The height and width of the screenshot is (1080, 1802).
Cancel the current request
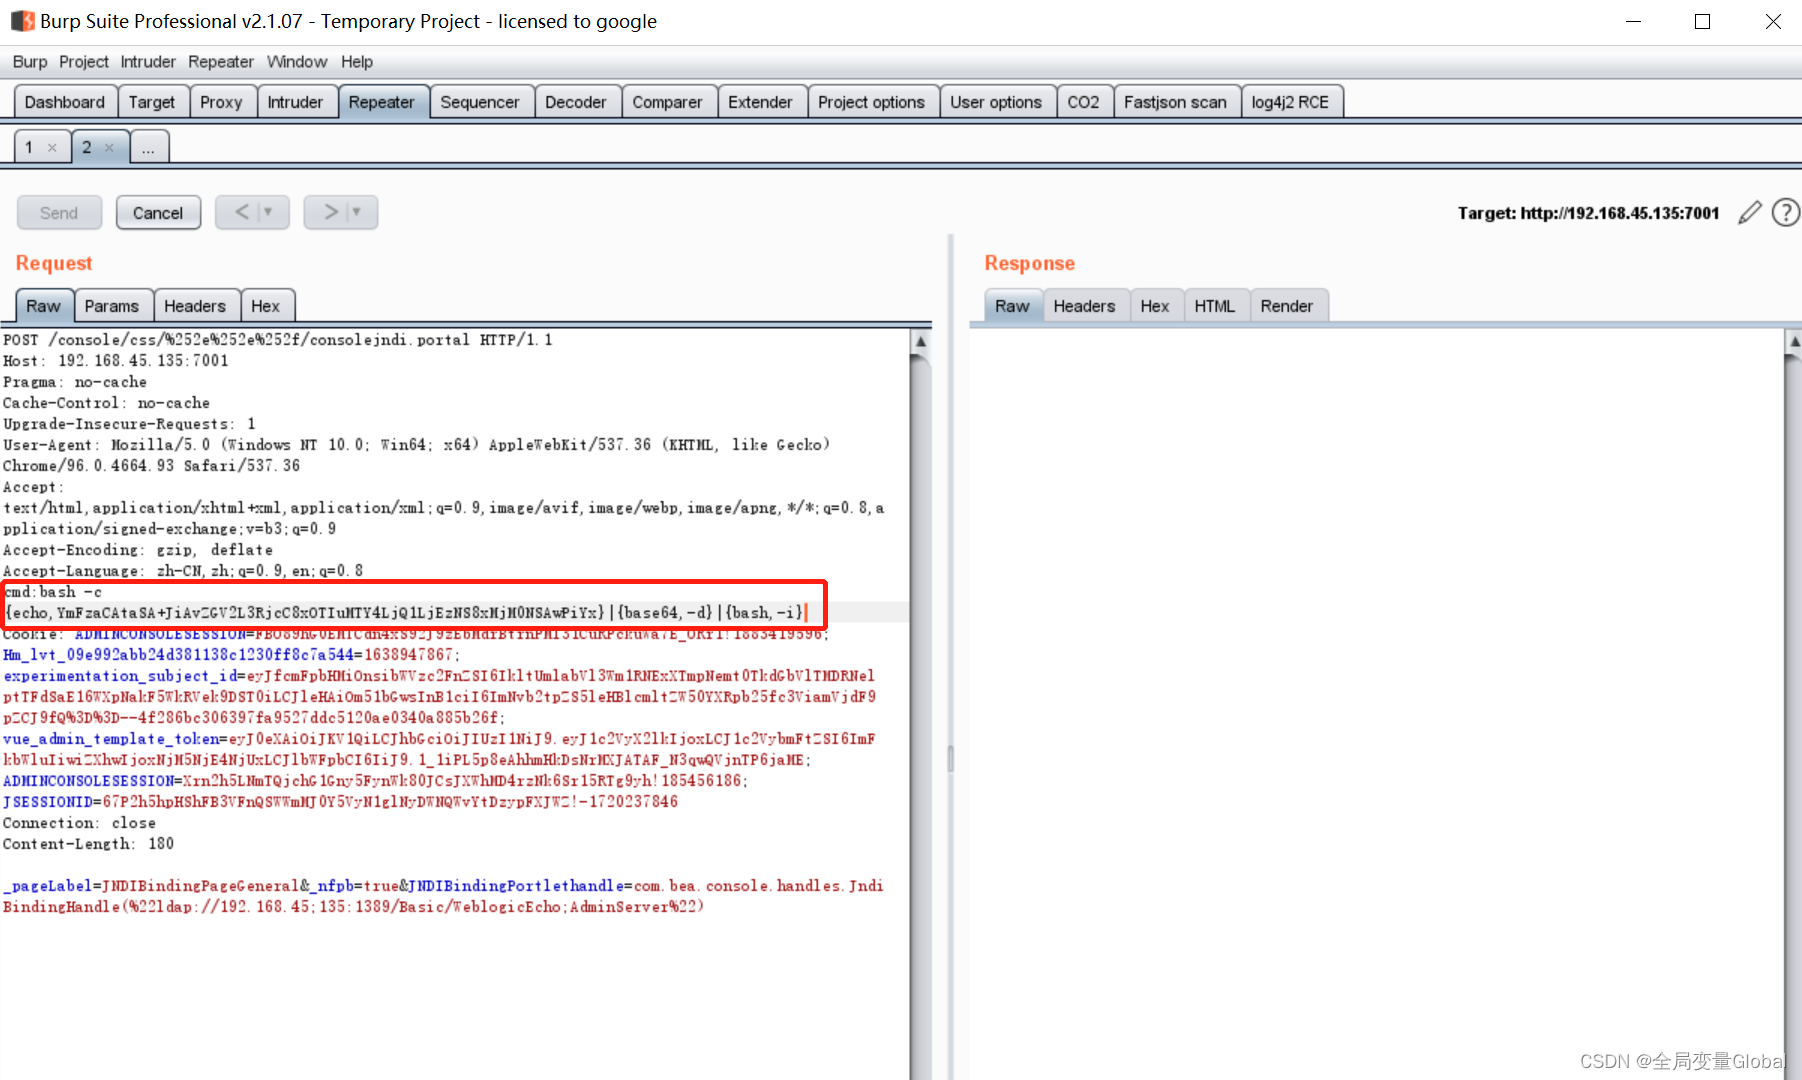(158, 213)
